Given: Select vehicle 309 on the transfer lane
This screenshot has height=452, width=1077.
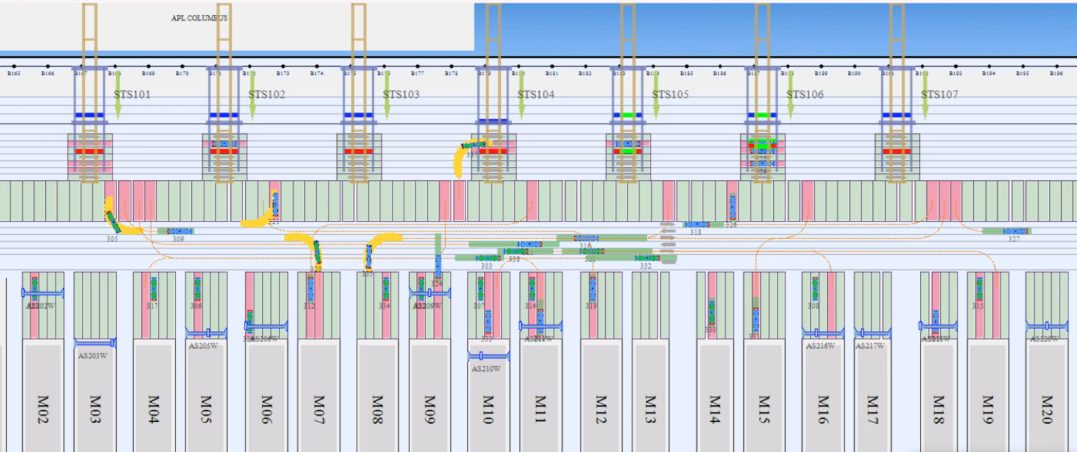Looking at the screenshot, I should (x=177, y=231).
